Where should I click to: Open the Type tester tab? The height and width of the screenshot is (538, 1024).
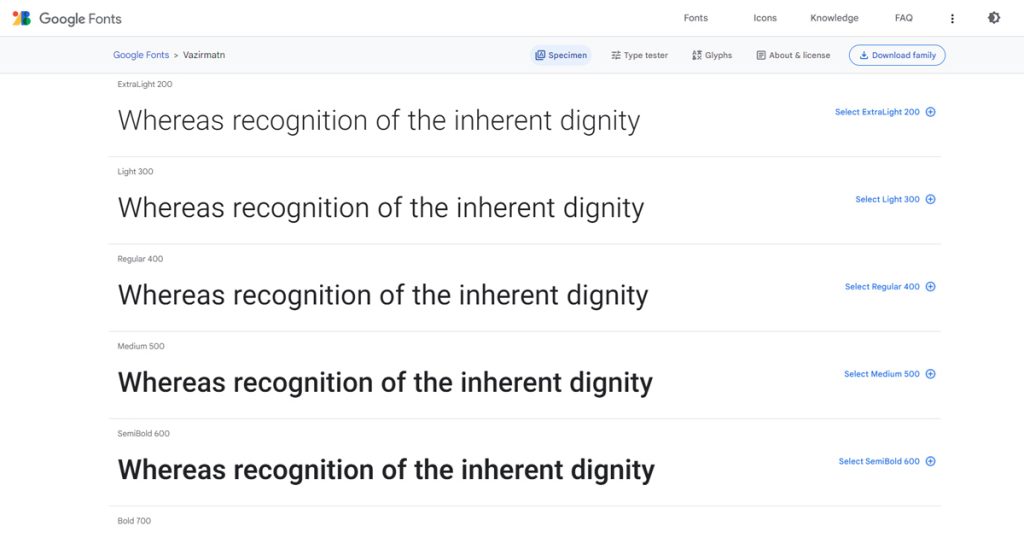[639, 55]
